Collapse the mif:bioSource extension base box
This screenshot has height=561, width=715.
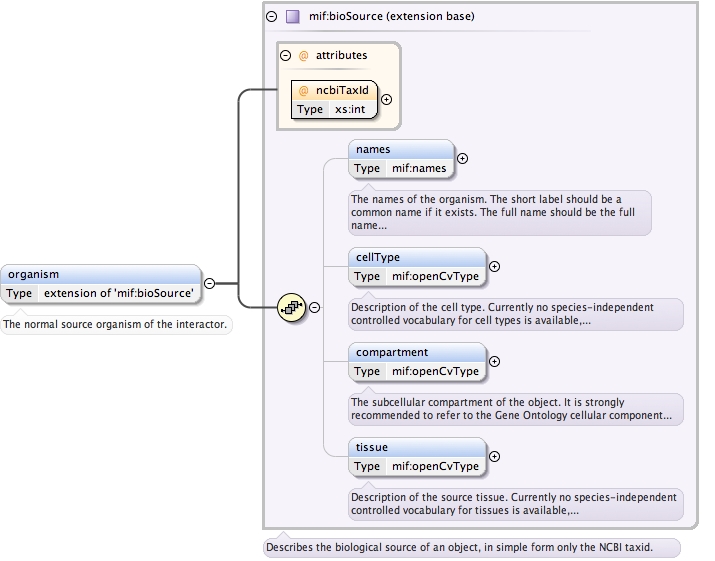272,17
